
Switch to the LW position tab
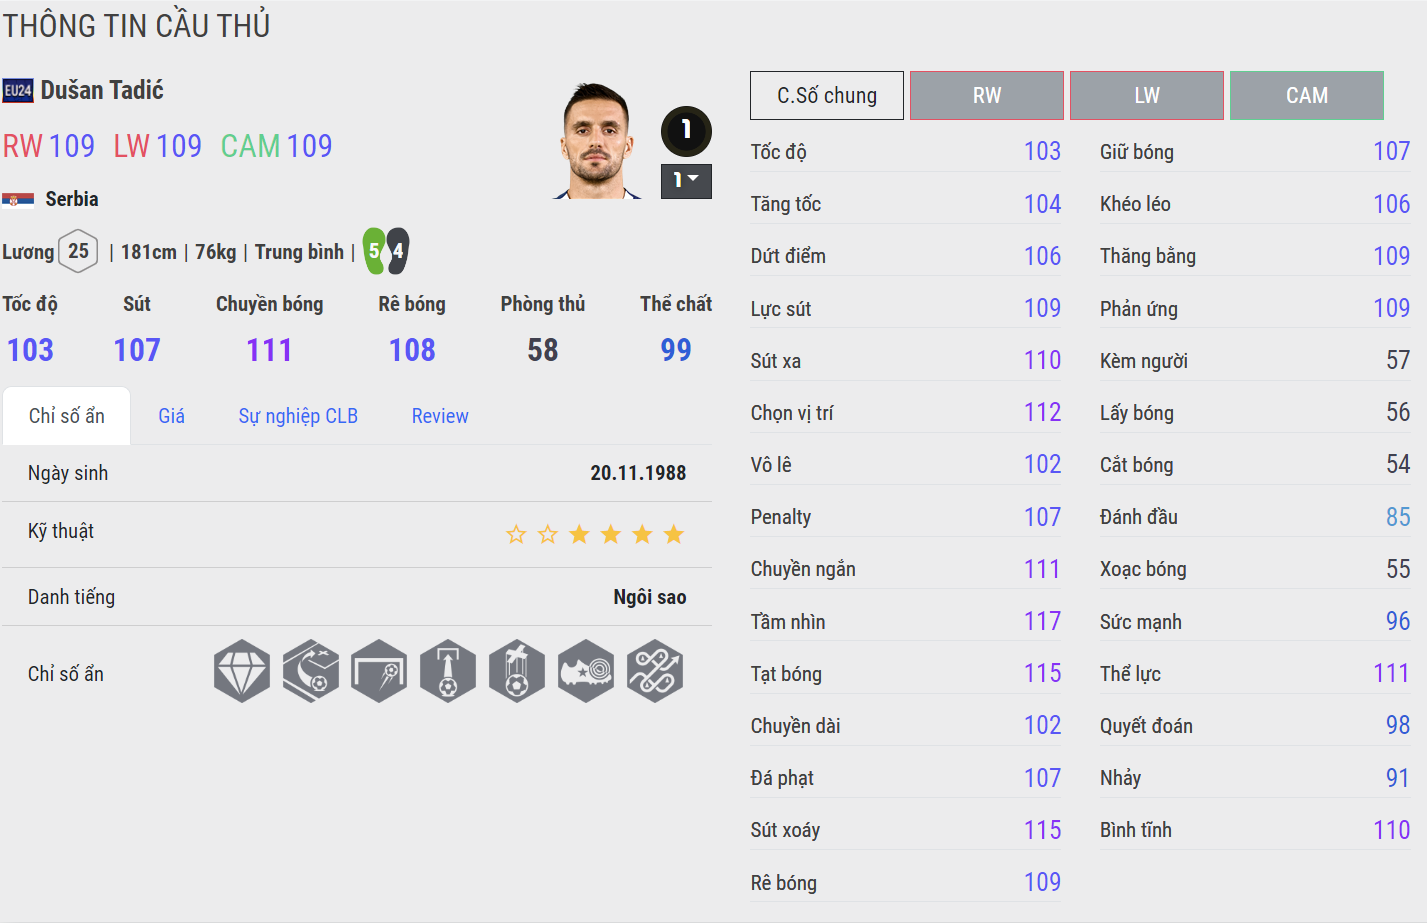1147,96
